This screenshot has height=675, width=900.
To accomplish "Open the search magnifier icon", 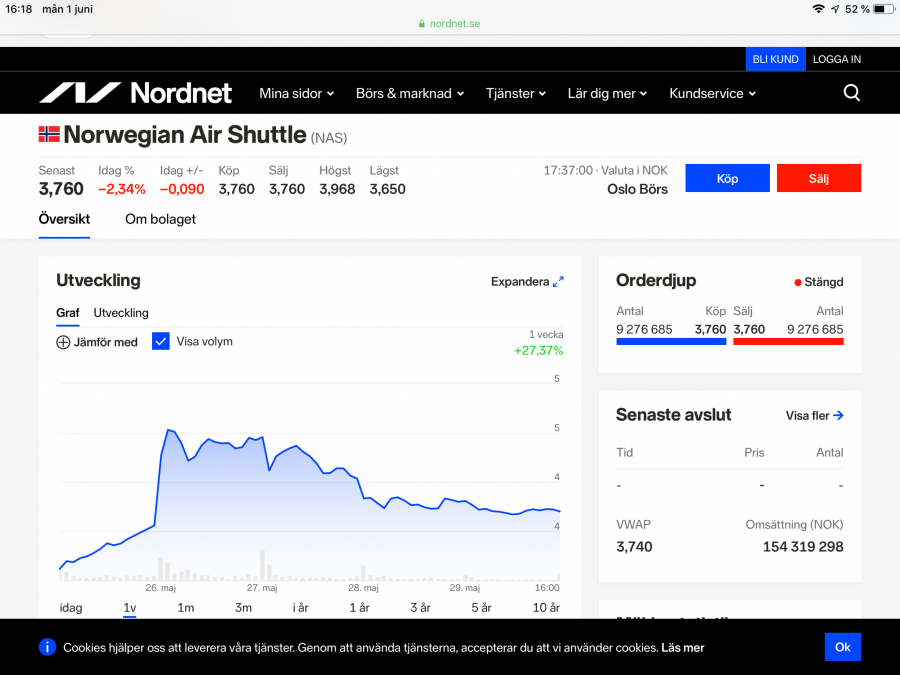I will click(x=851, y=93).
